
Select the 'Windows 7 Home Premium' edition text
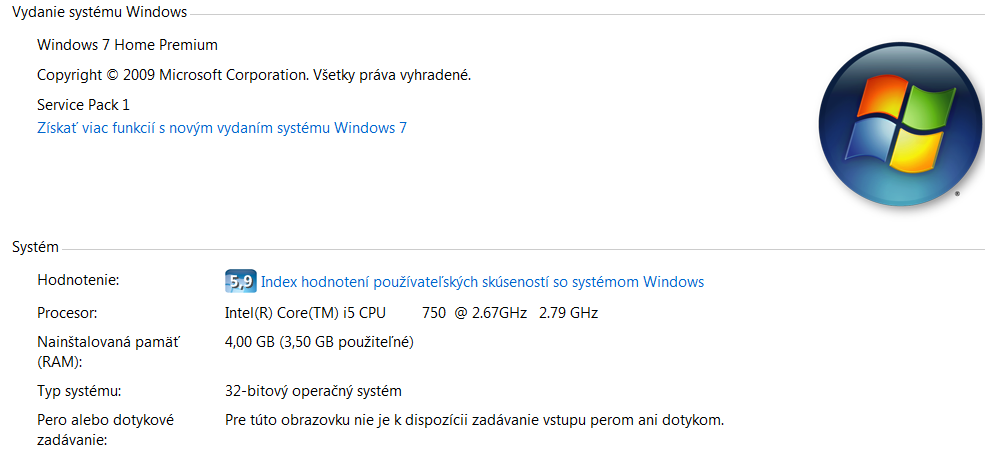pos(127,45)
